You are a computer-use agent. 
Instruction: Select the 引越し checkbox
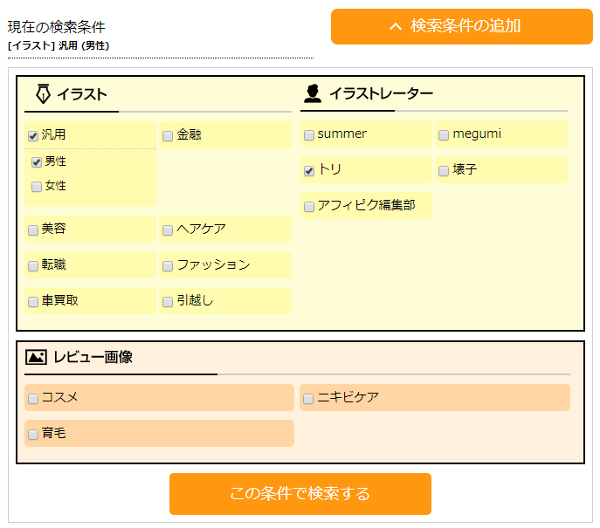168,302
